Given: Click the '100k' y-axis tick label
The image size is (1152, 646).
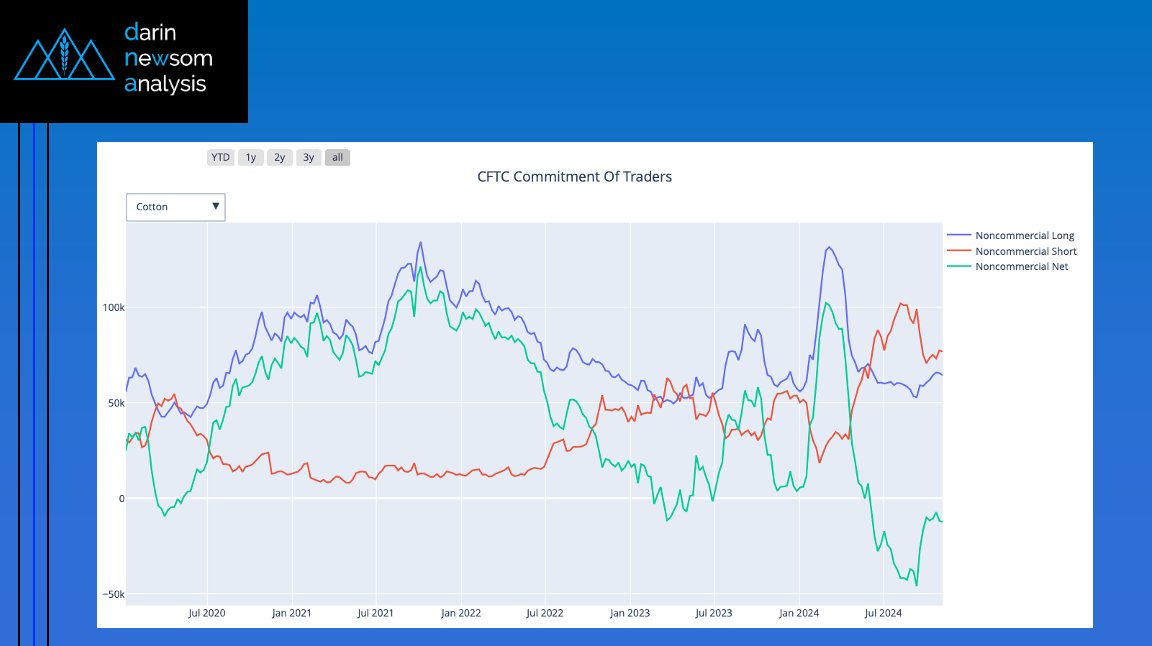Looking at the screenshot, I should point(114,308).
